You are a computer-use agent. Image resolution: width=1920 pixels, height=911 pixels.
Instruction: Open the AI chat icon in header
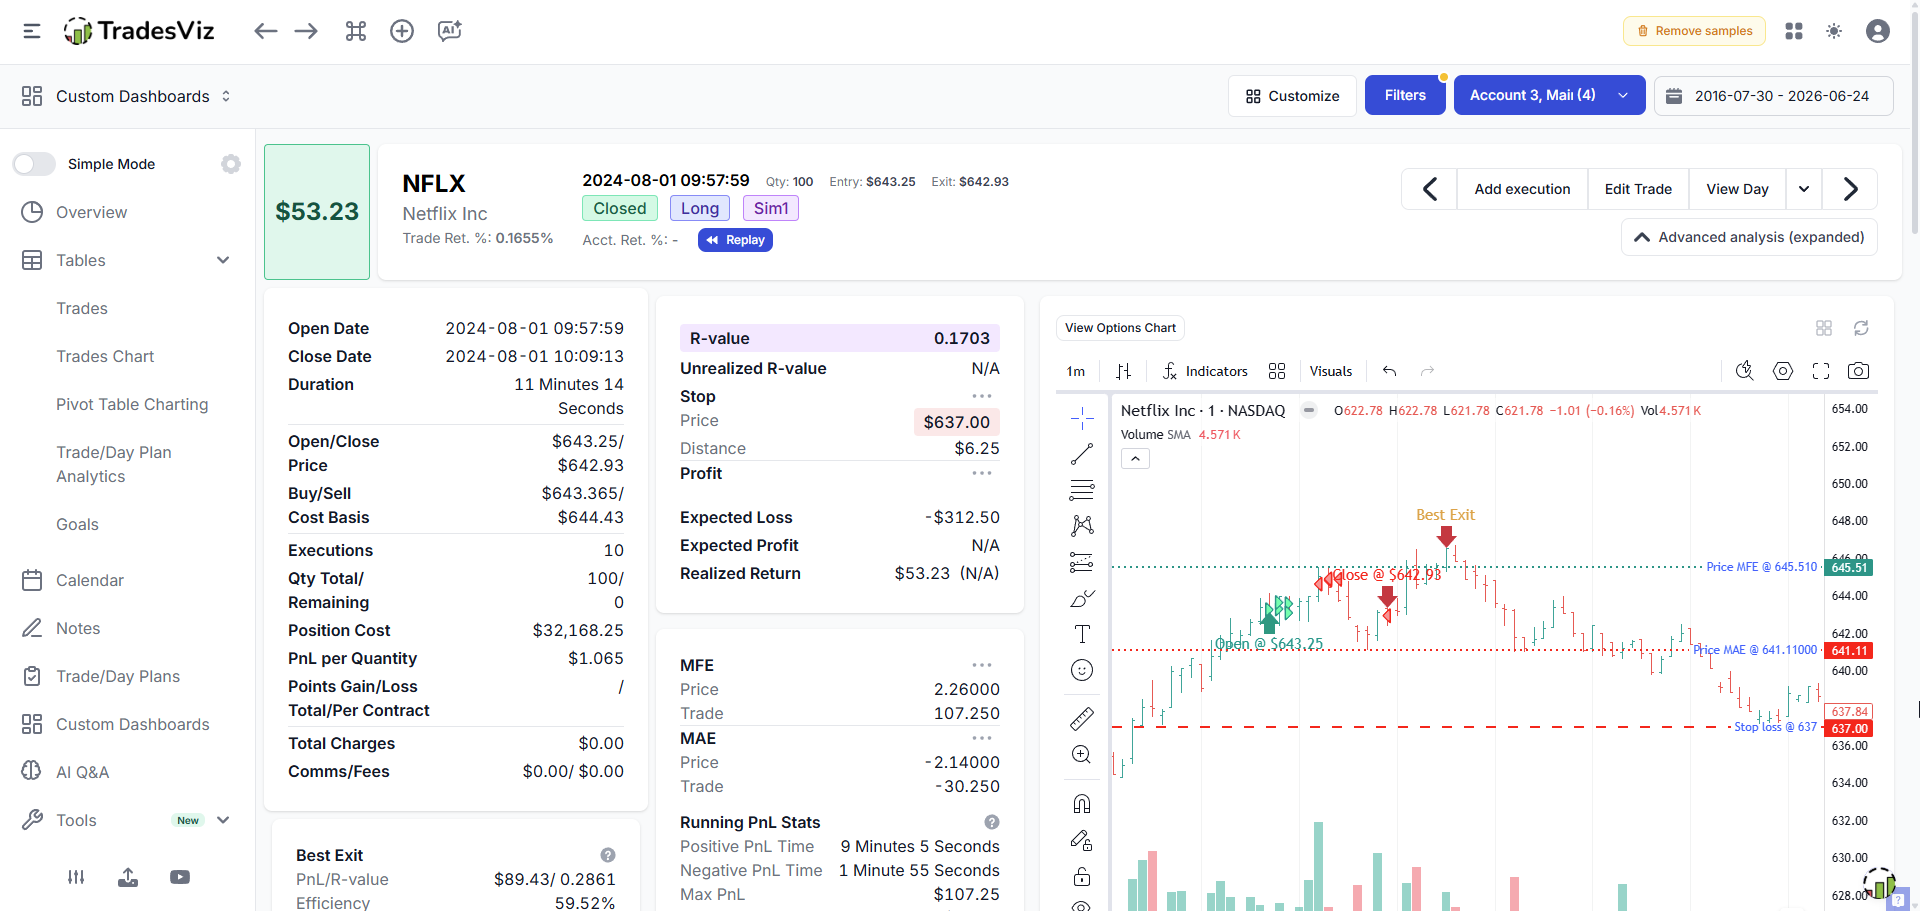450,31
